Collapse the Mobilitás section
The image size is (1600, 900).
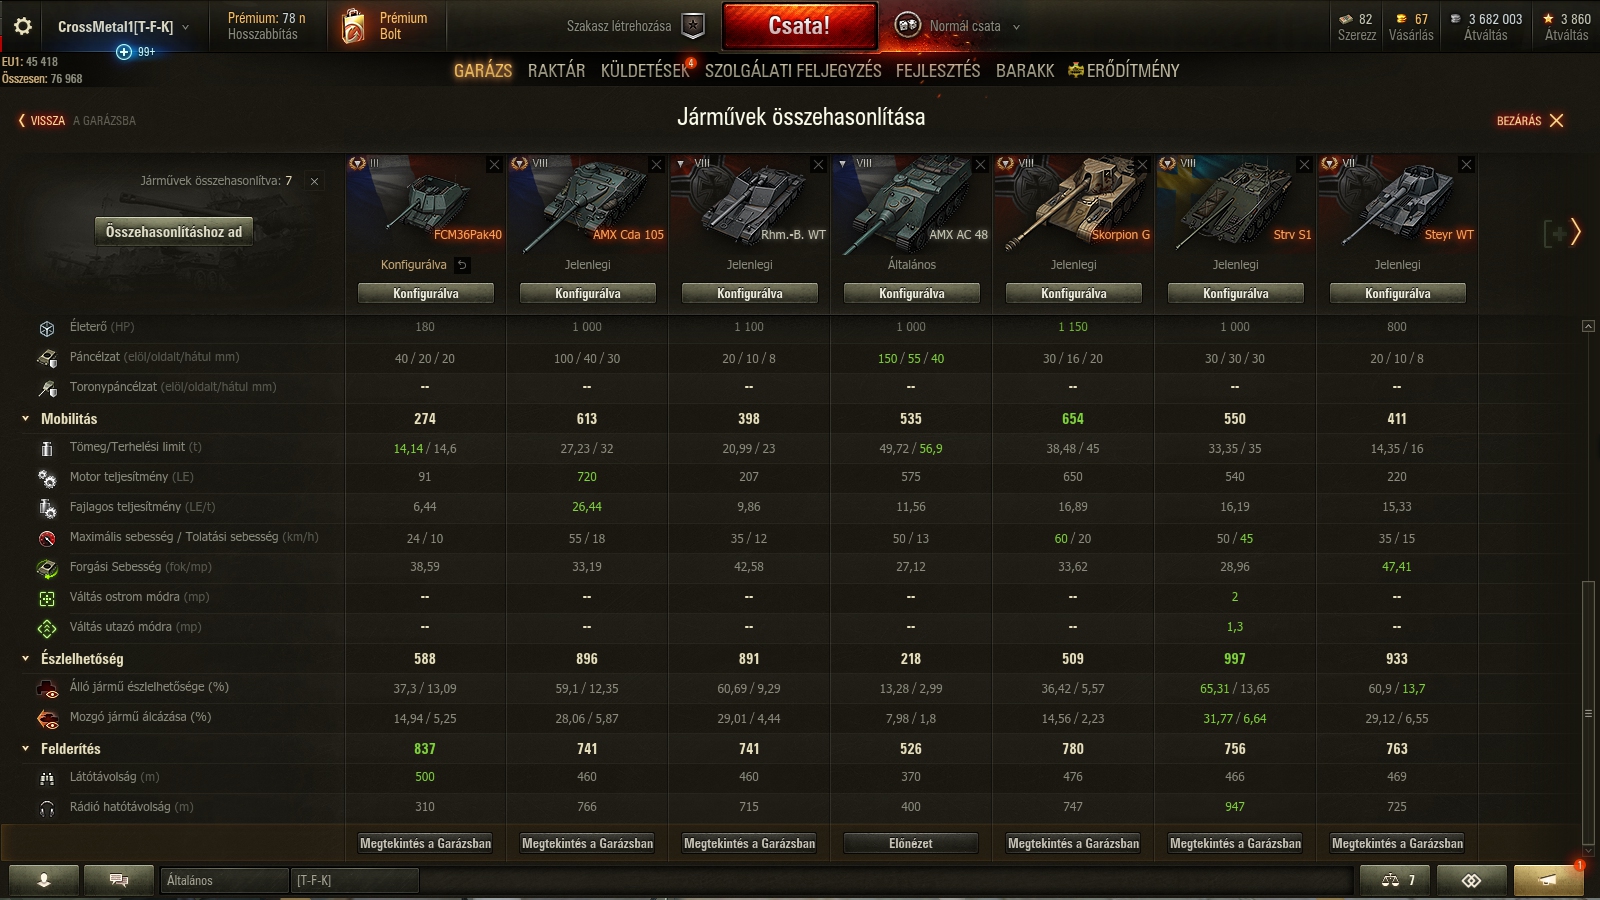tap(26, 419)
